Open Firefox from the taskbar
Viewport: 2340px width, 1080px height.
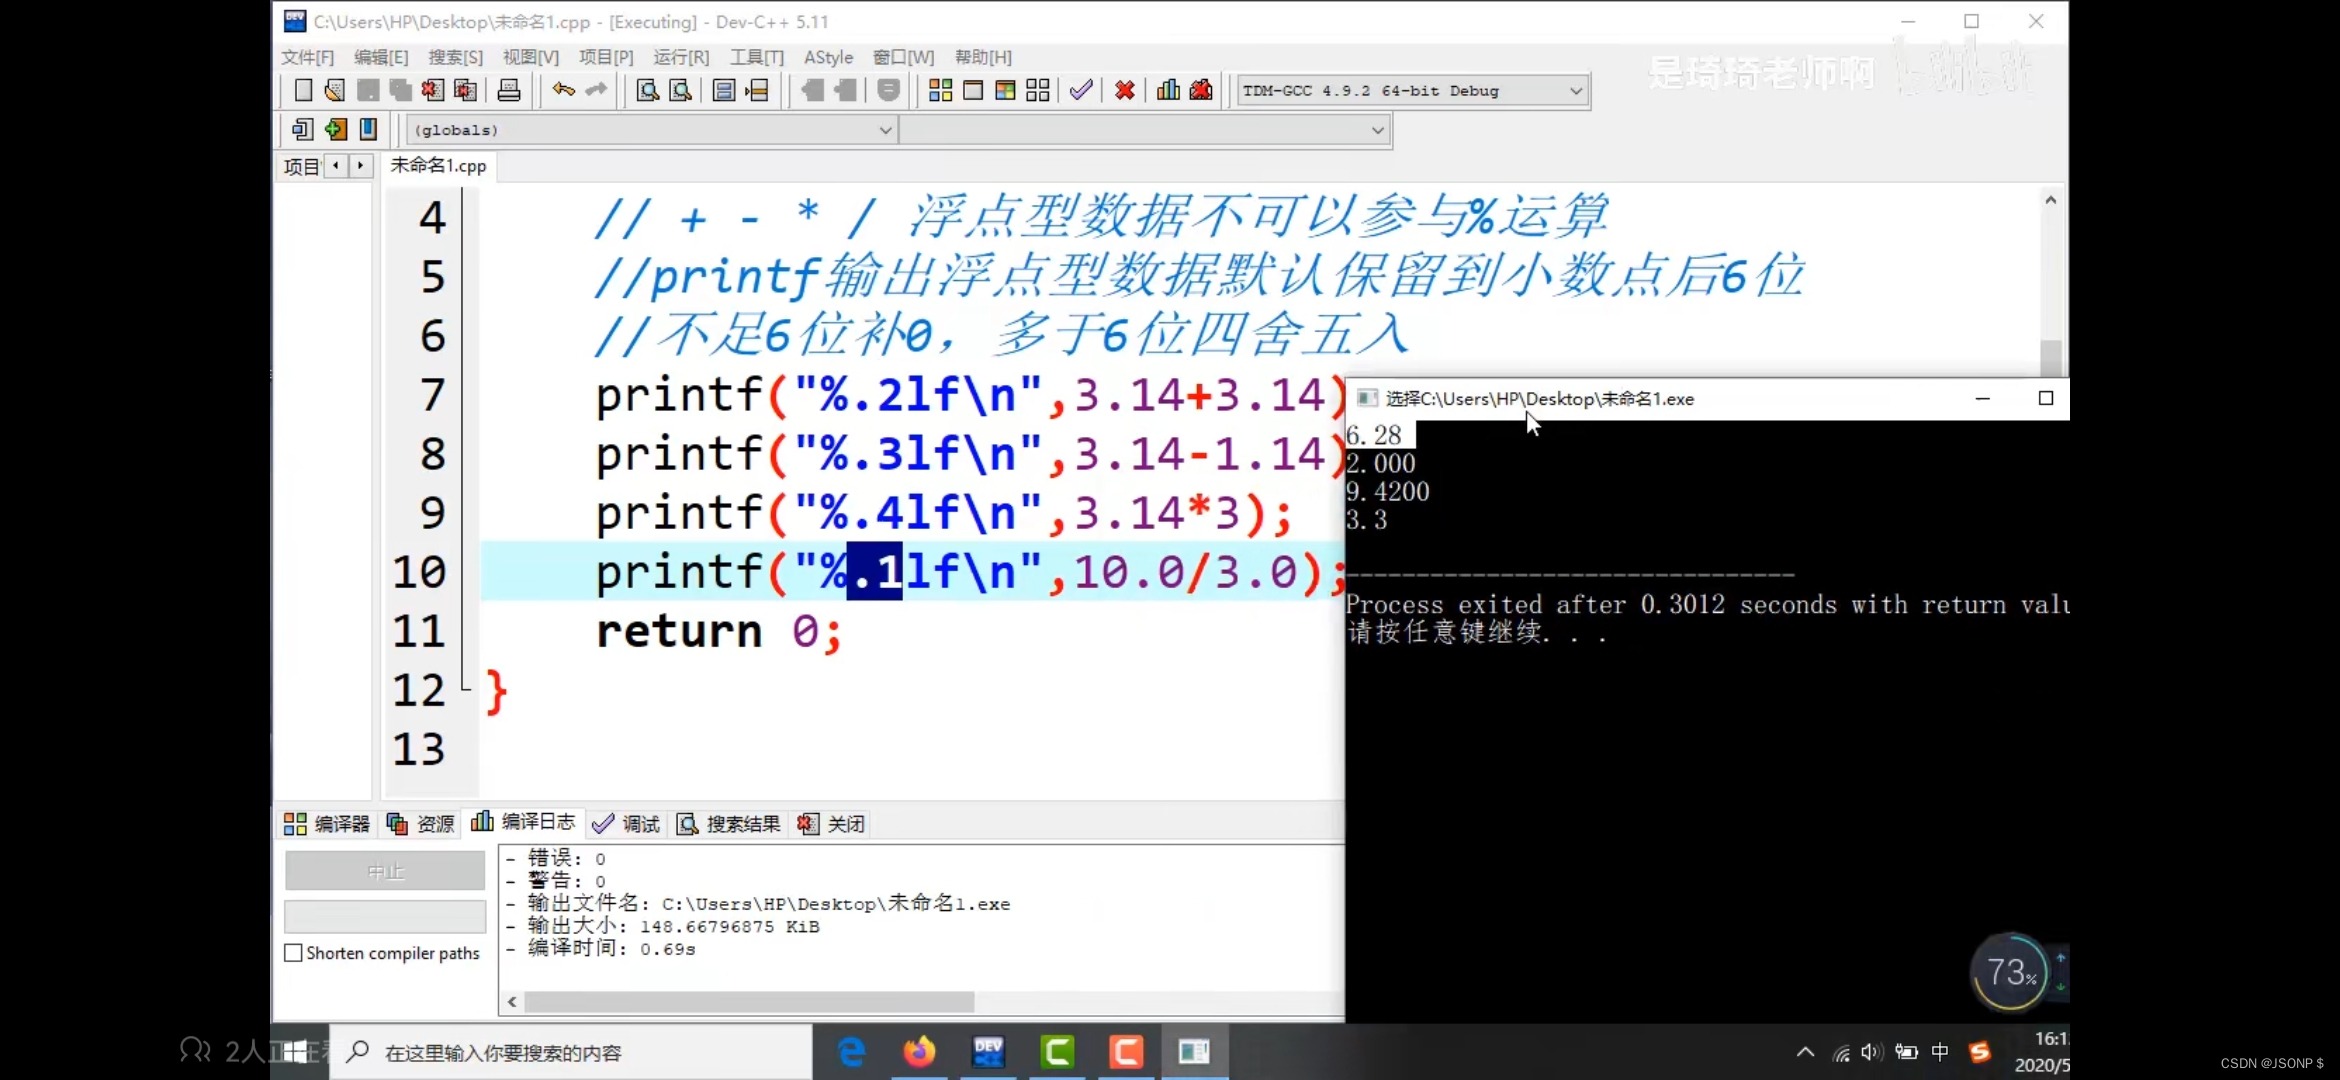(919, 1052)
